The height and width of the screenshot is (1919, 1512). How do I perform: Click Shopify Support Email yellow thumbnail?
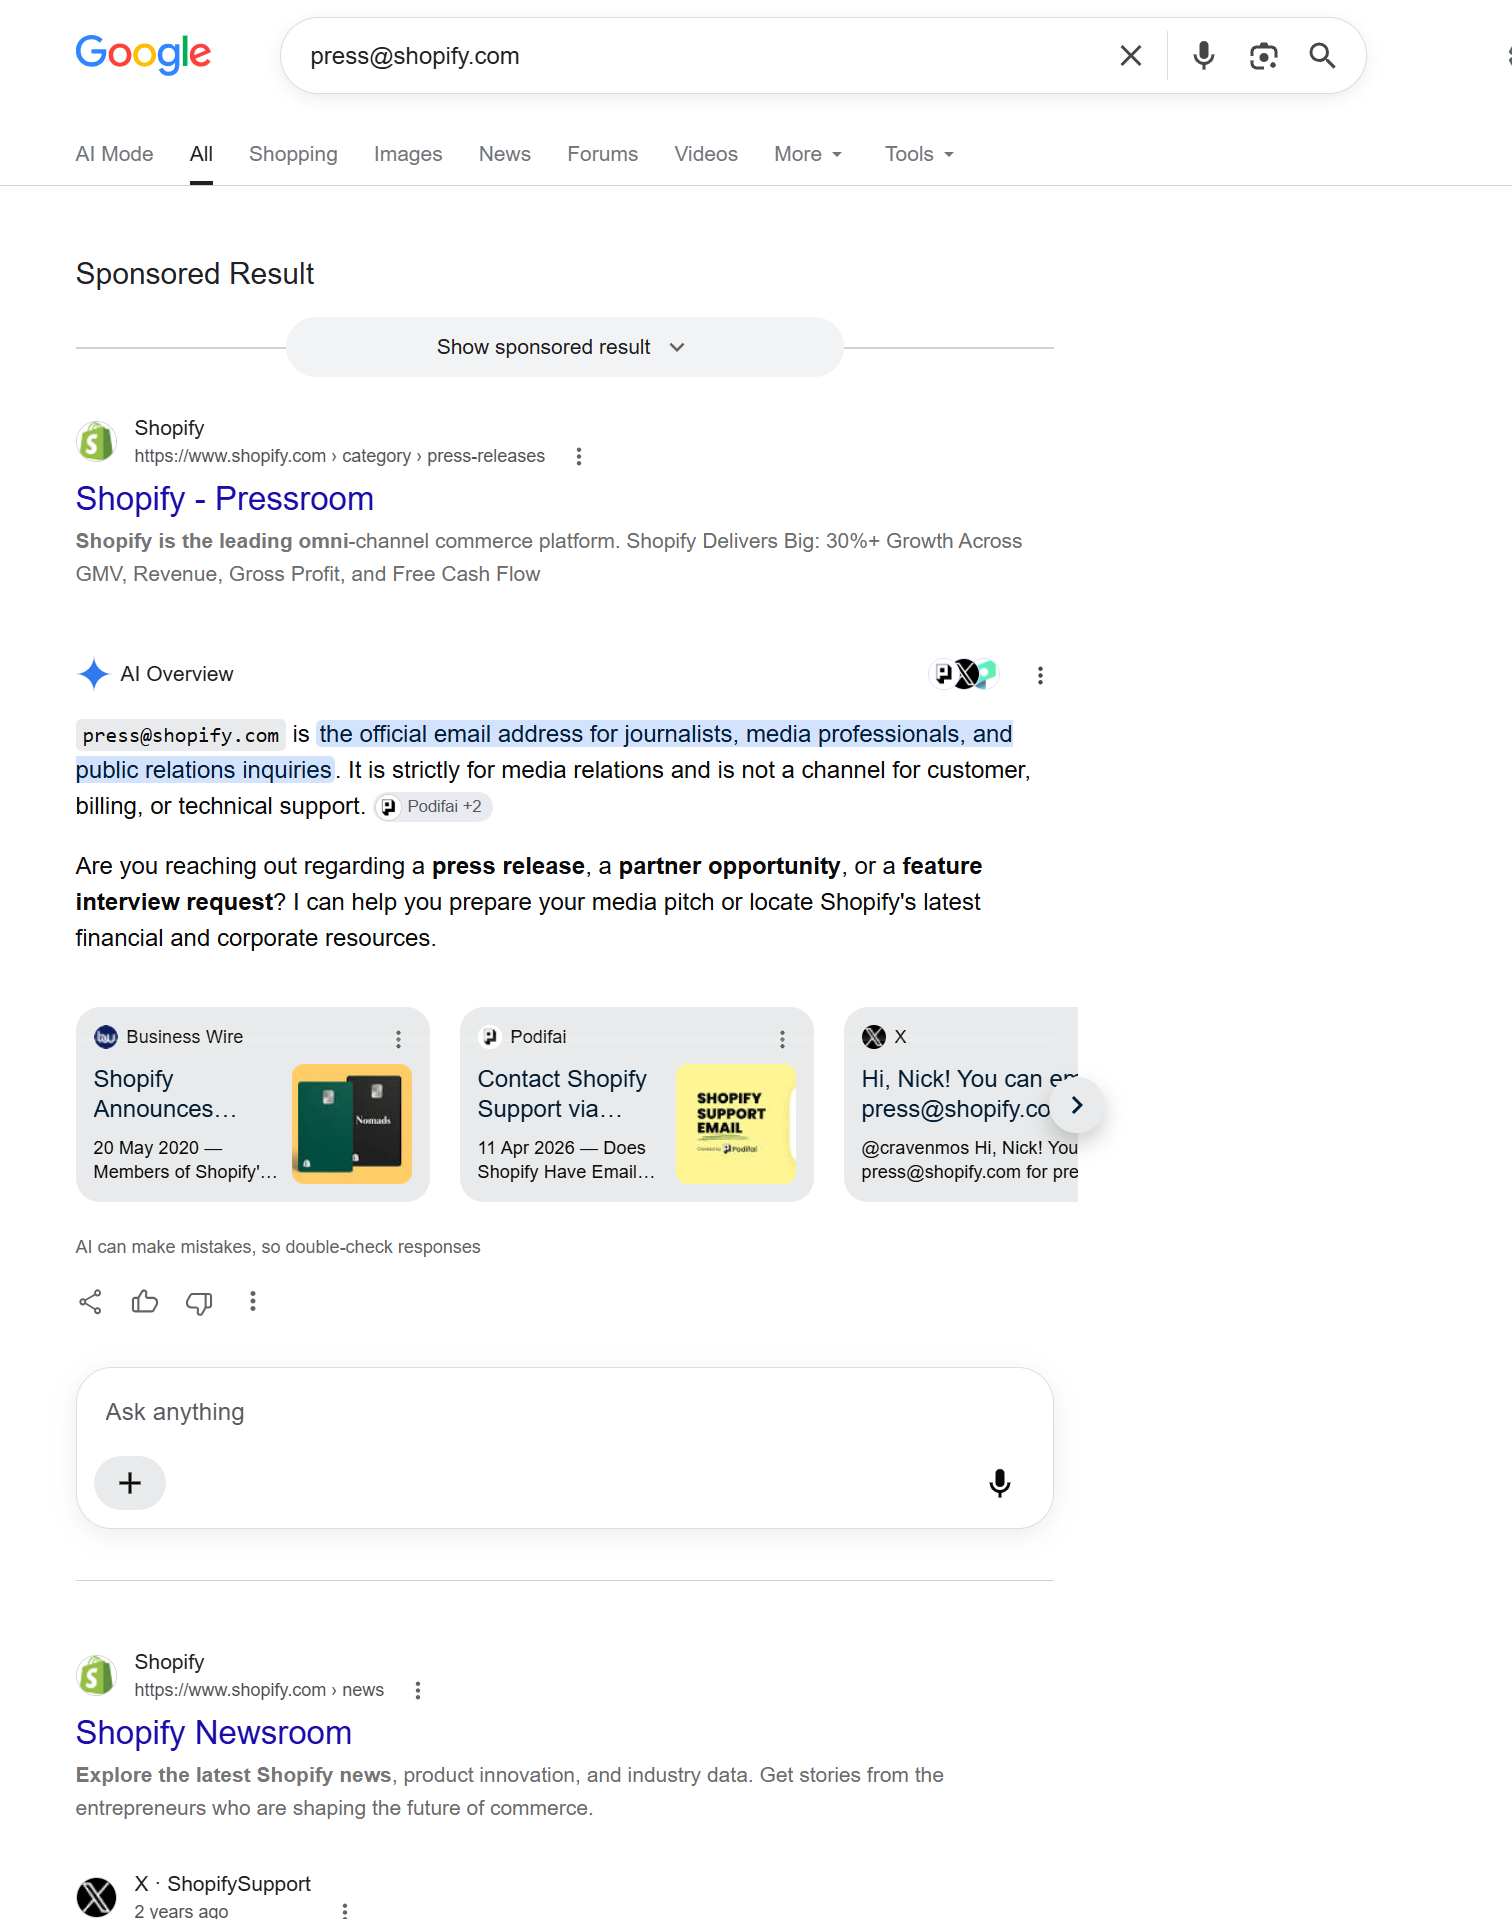click(x=736, y=1124)
